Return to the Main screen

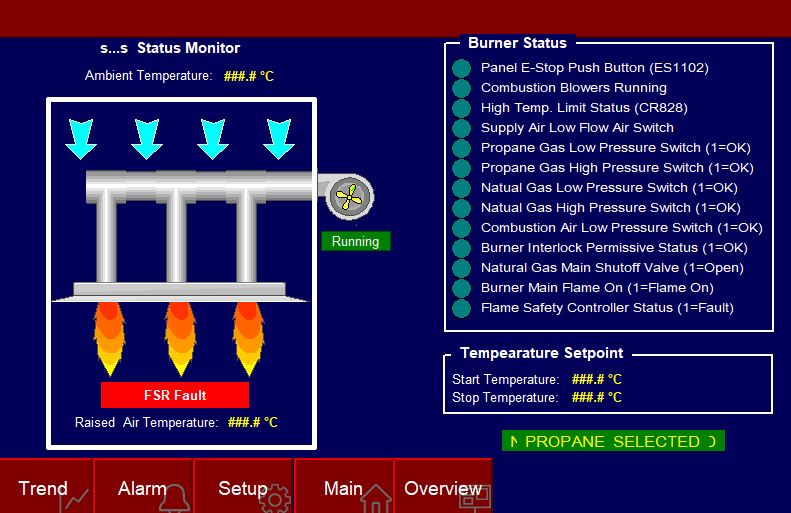pyautogui.click(x=344, y=487)
